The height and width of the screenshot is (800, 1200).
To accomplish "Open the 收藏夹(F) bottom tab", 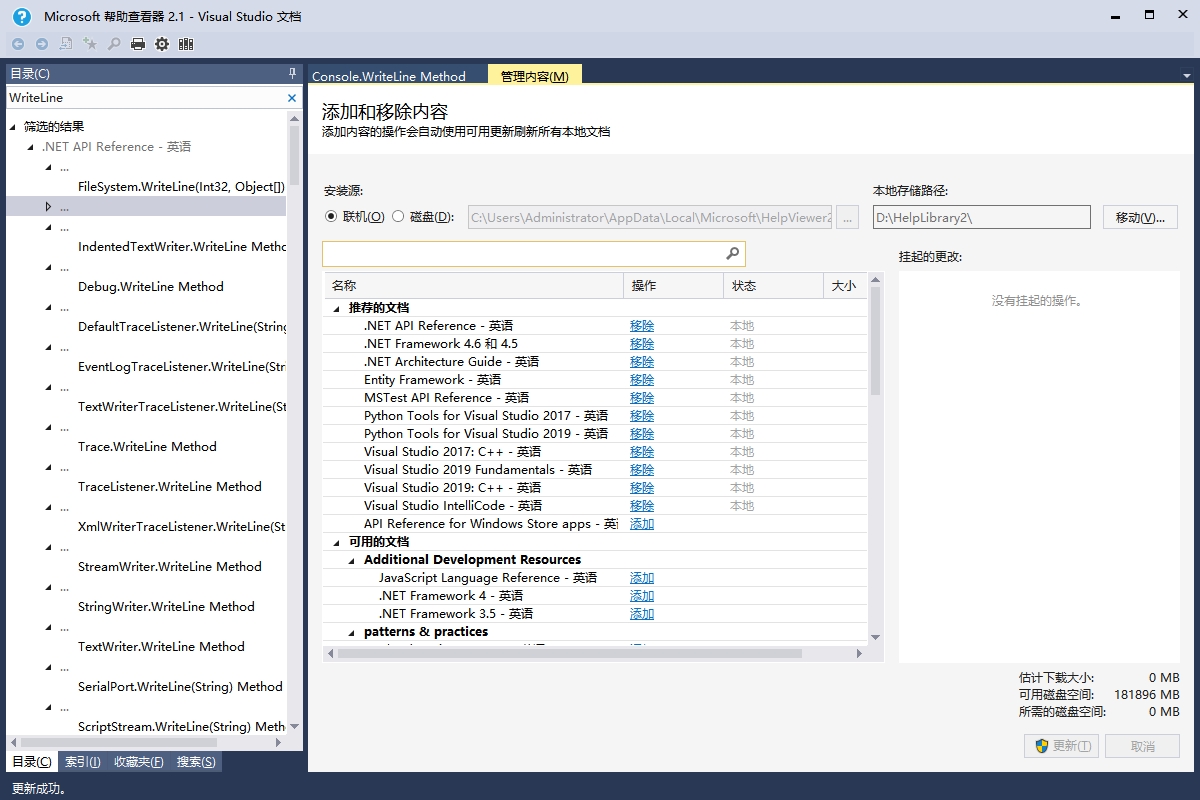I will tap(139, 762).
